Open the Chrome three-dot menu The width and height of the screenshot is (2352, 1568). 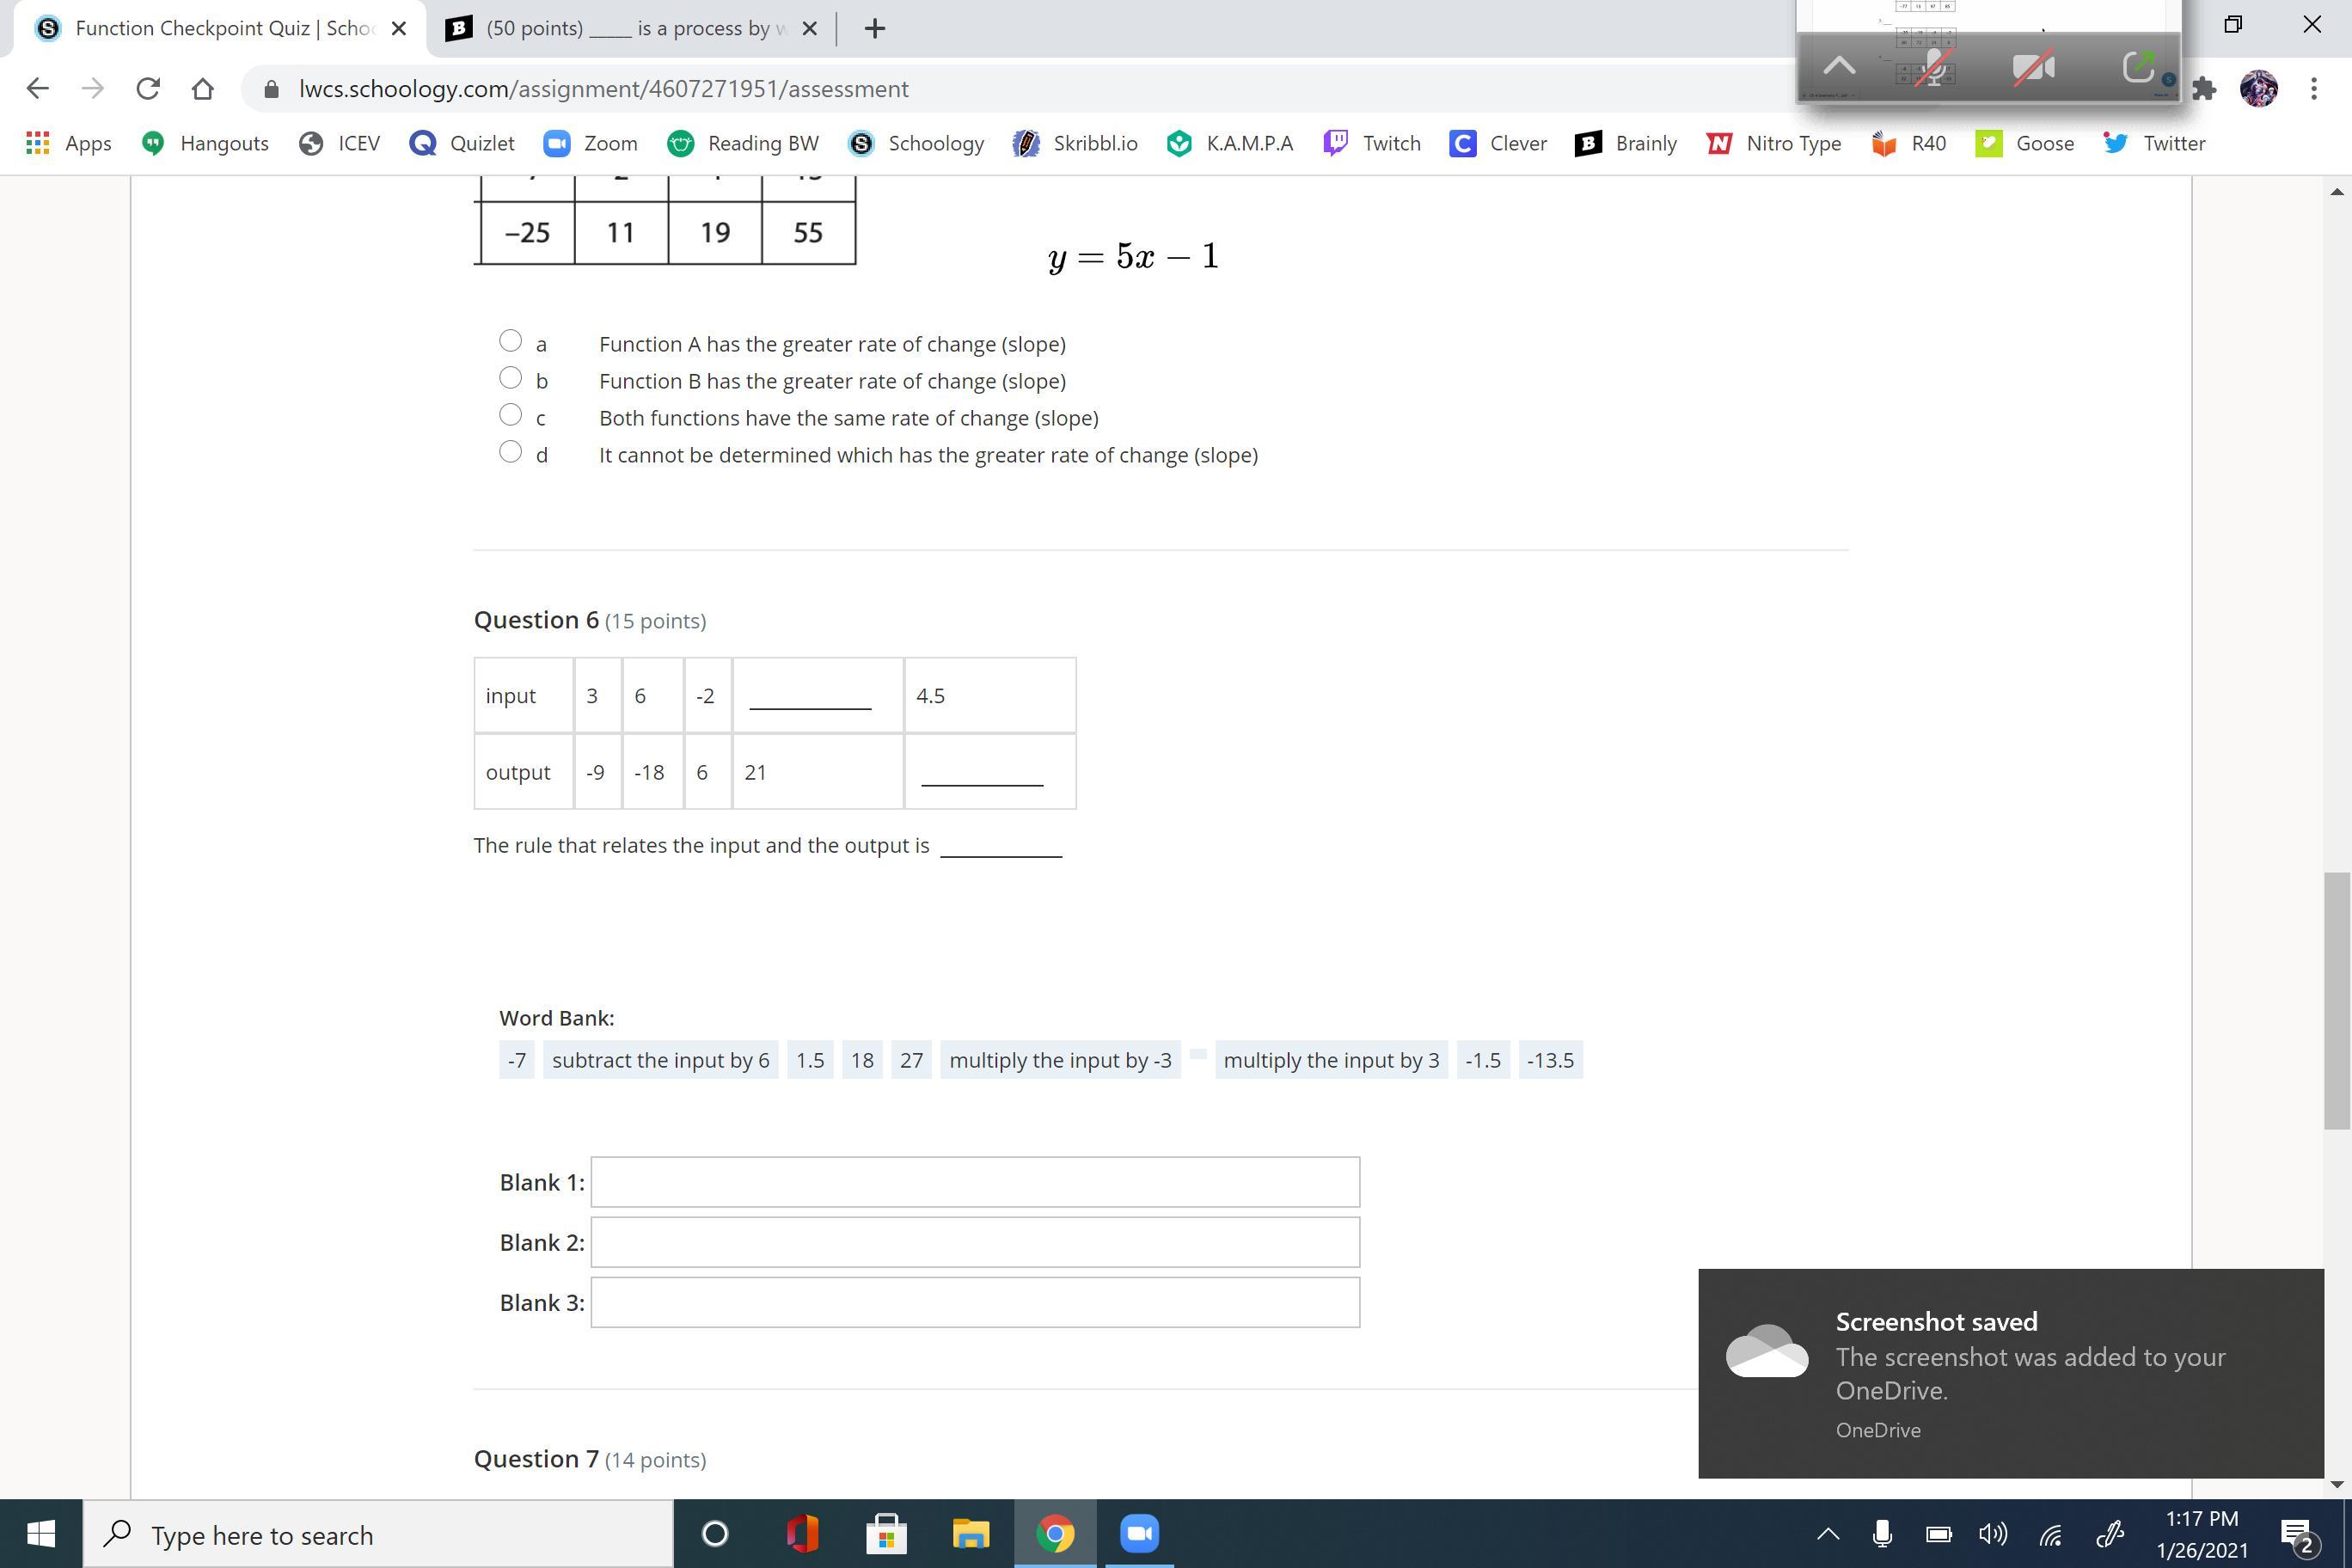coord(2313,89)
